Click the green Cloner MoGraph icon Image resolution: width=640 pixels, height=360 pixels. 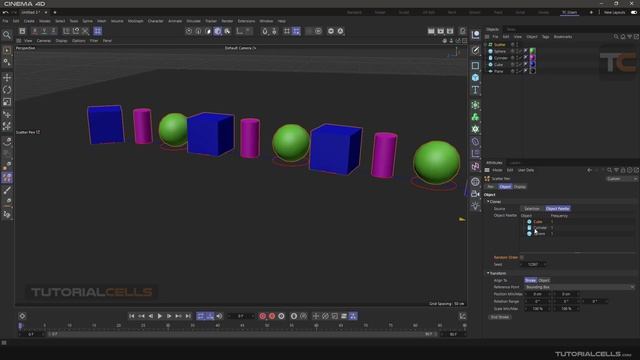(476, 117)
